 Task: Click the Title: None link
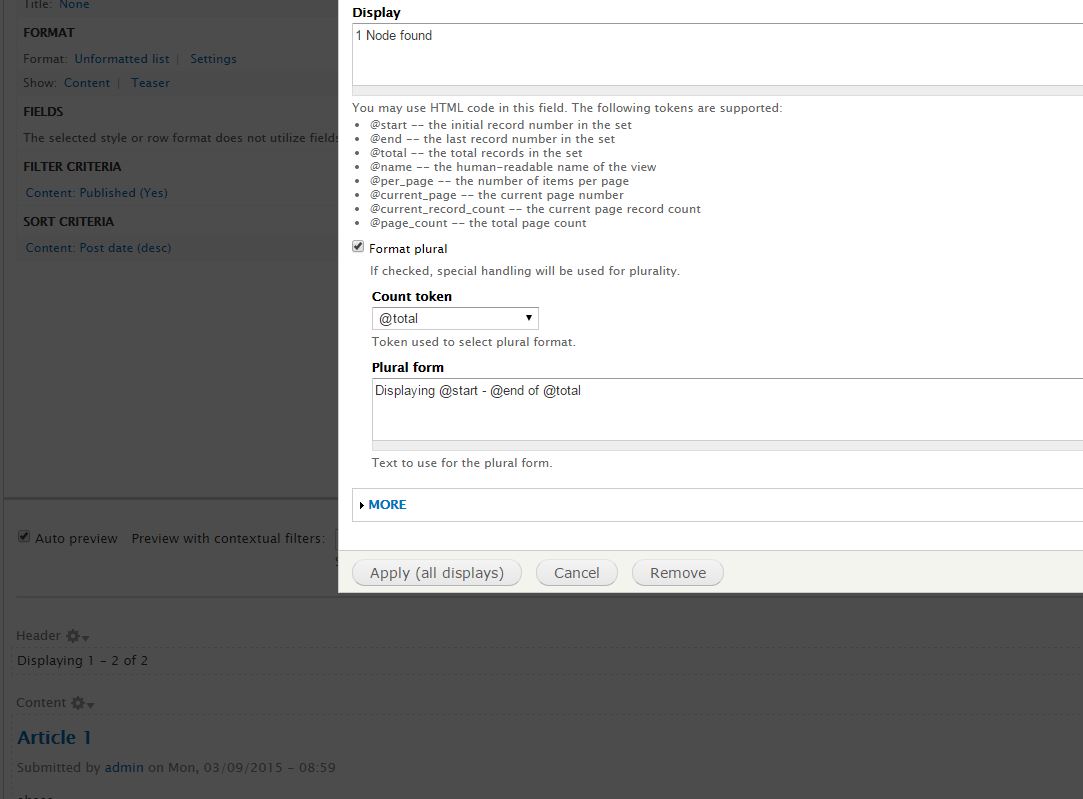(73, 5)
